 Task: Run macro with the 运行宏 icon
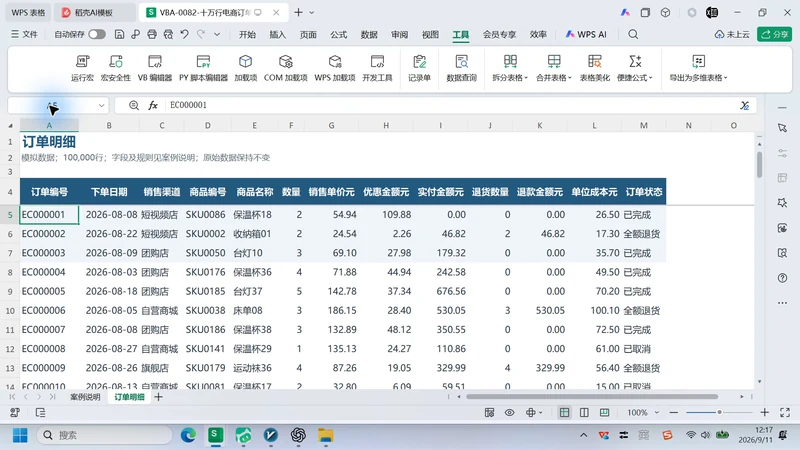coord(82,68)
